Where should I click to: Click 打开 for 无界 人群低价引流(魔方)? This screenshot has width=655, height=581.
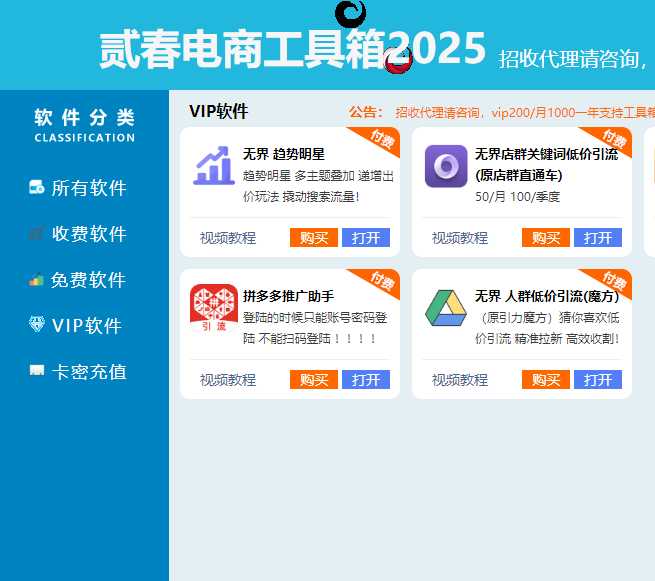(x=598, y=380)
